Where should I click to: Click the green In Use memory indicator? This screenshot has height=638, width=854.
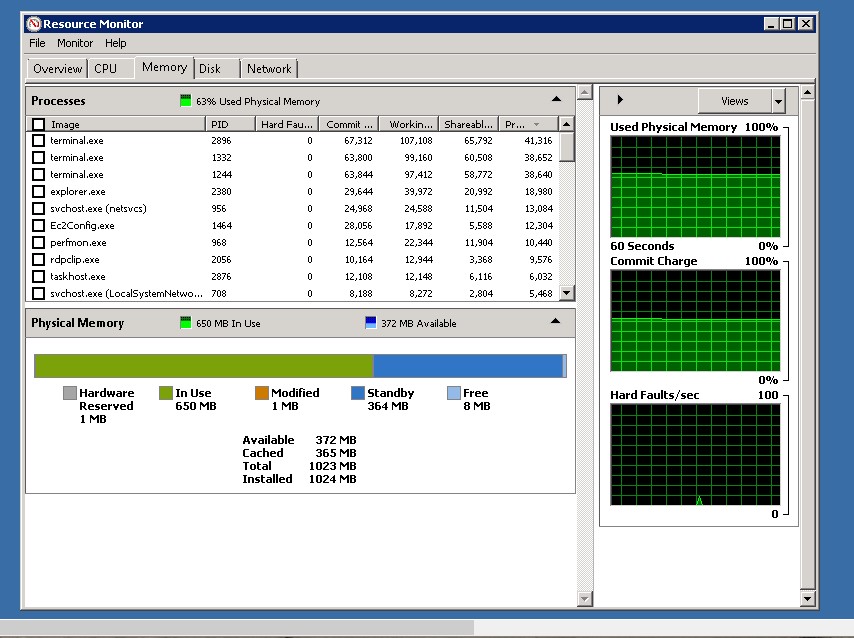pyautogui.click(x=185, y=323)
